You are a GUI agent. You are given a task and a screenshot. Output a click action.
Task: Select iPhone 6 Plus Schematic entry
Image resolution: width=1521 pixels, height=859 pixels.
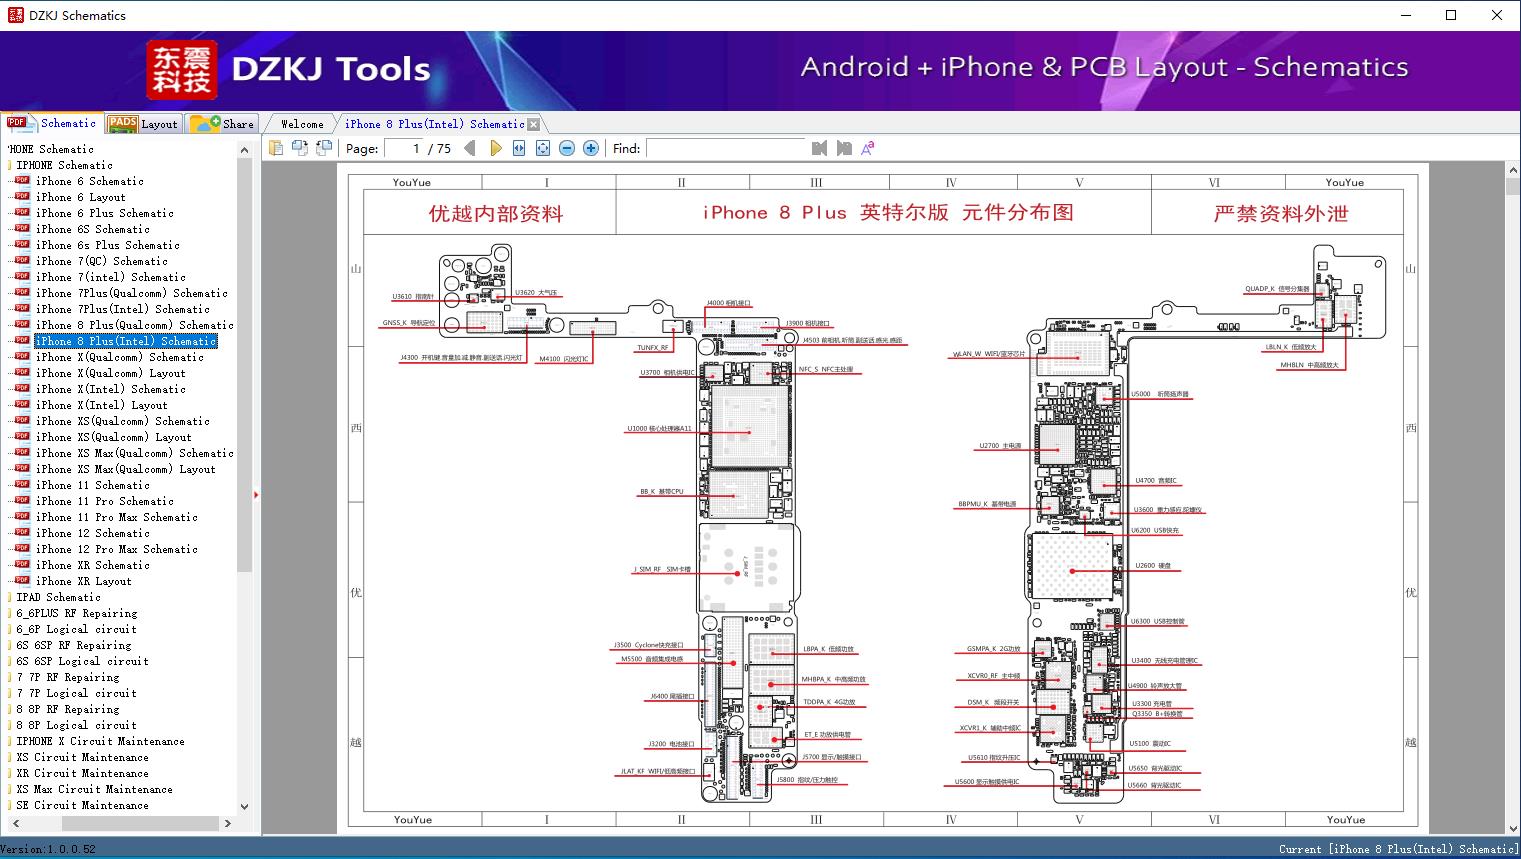[x=104, y=213]
